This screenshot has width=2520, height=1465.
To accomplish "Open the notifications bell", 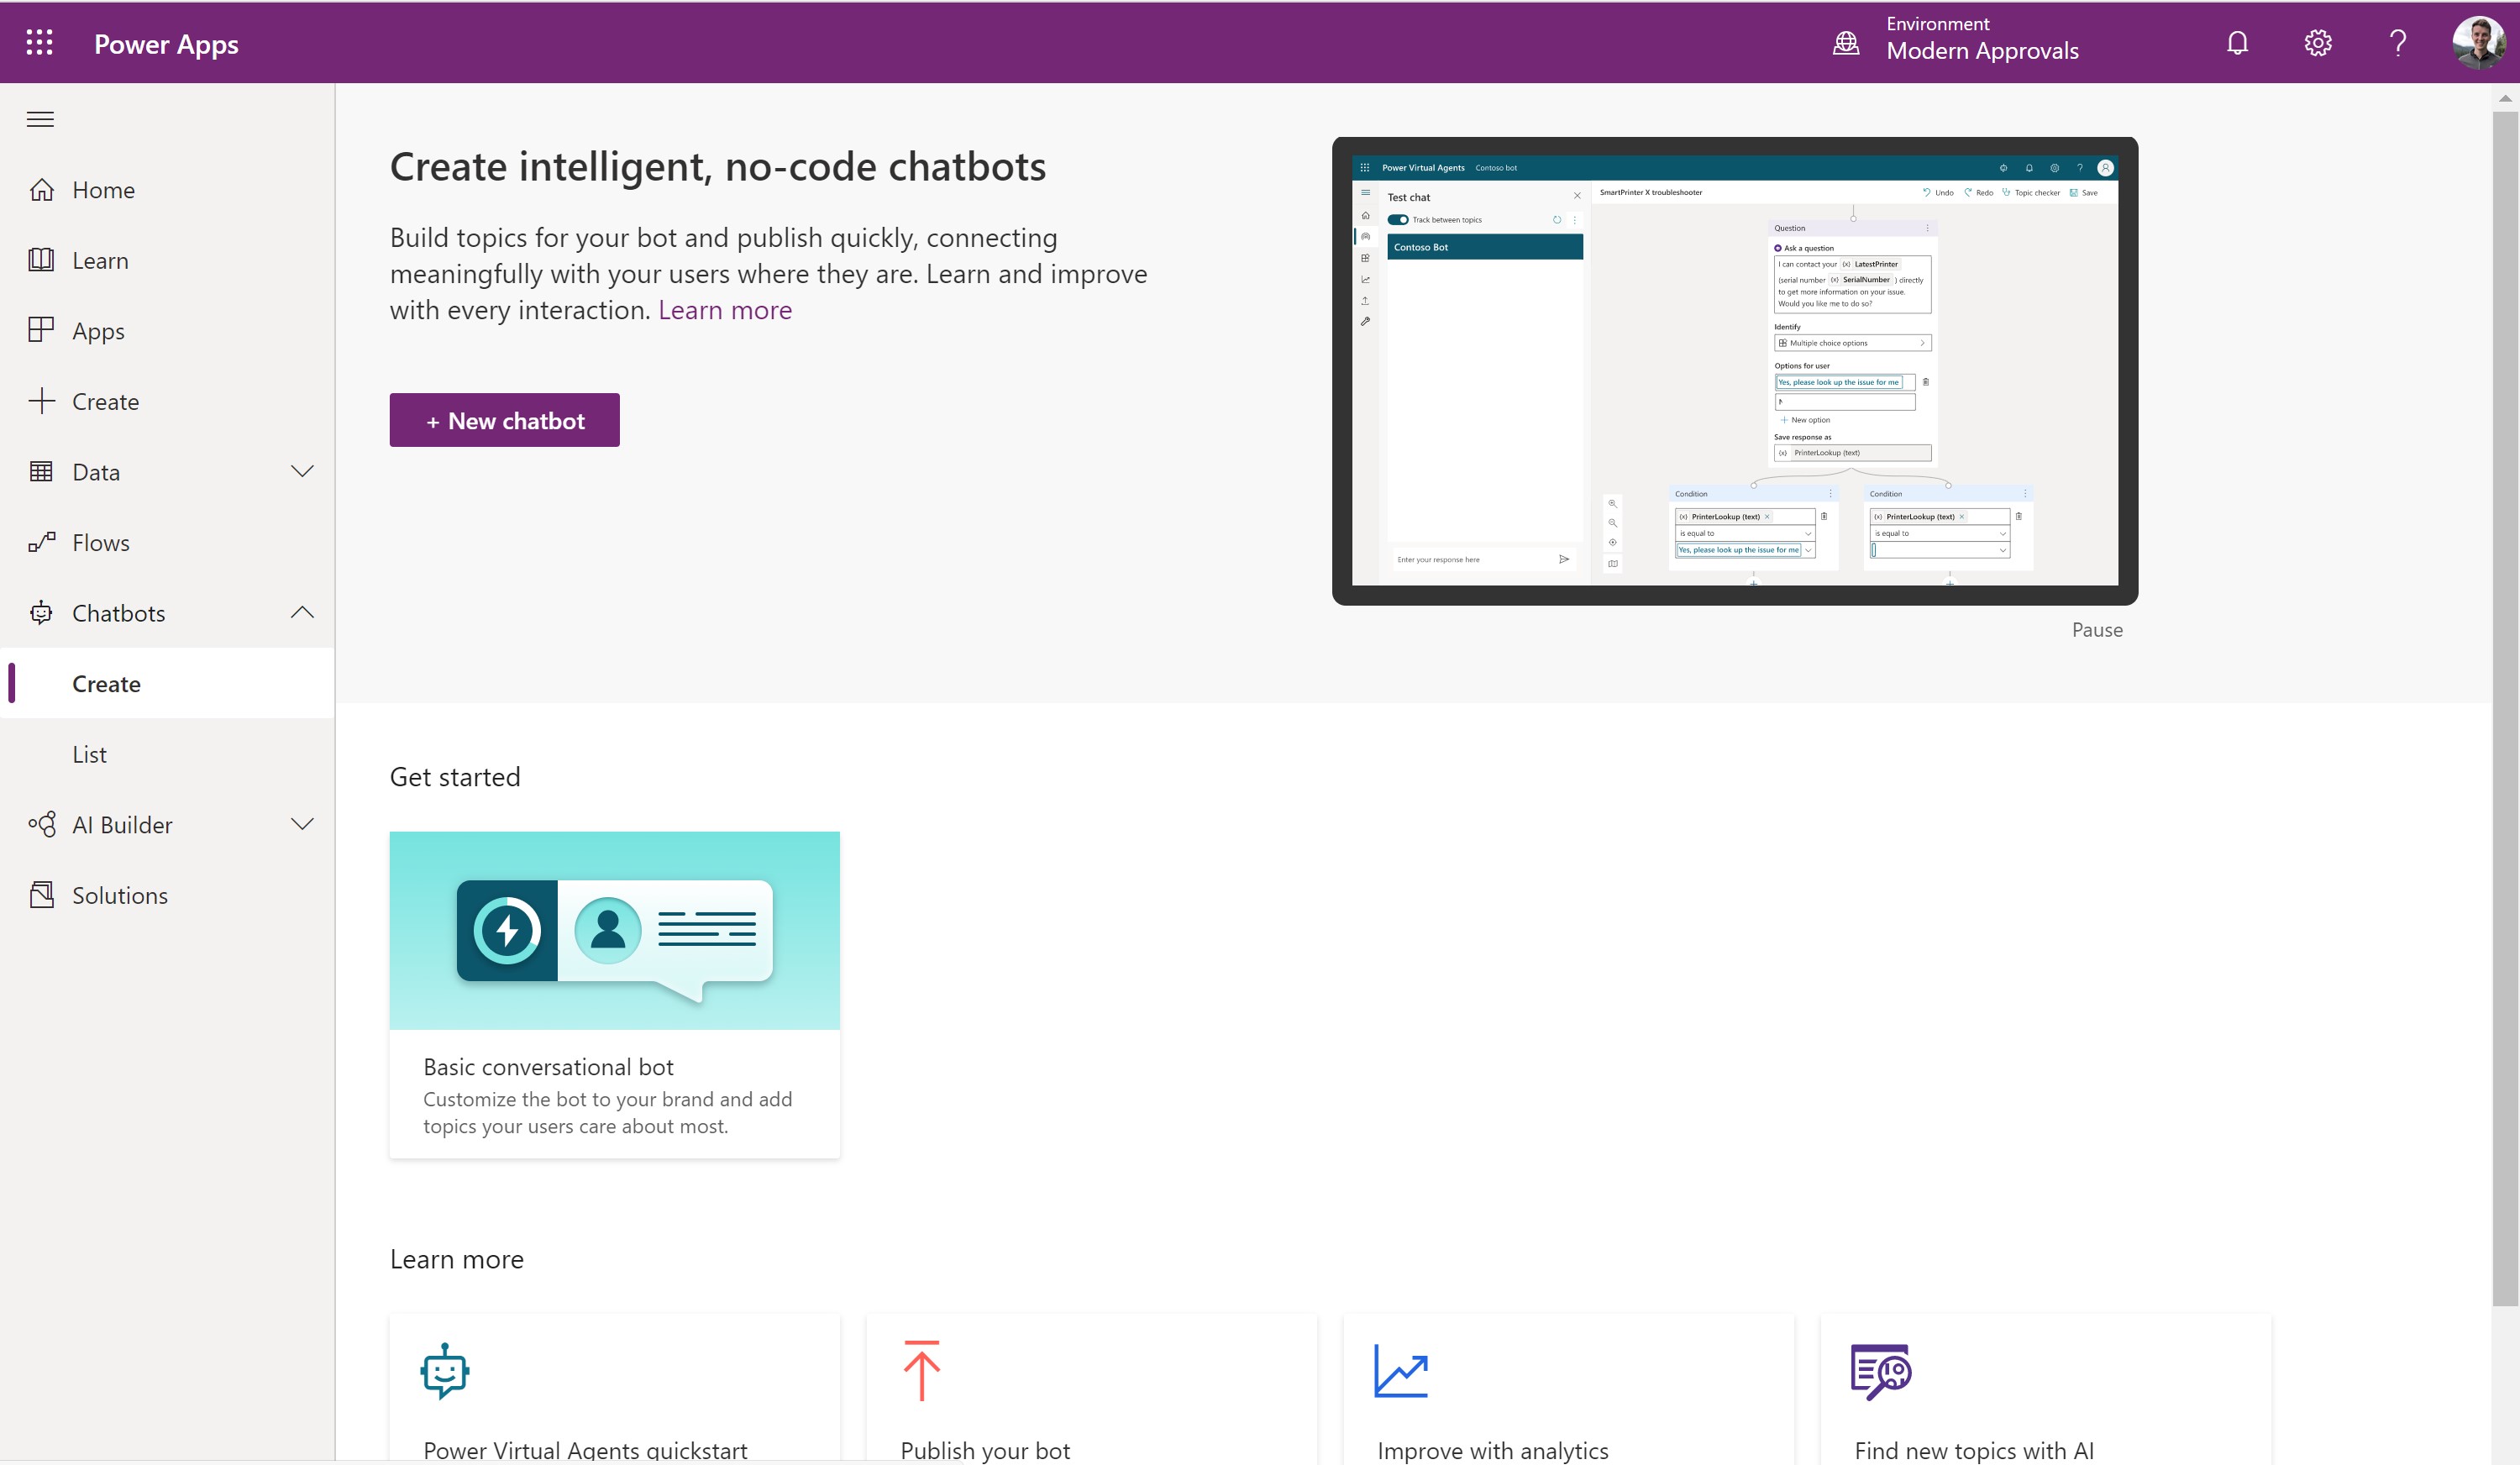I will point(2237,42).
